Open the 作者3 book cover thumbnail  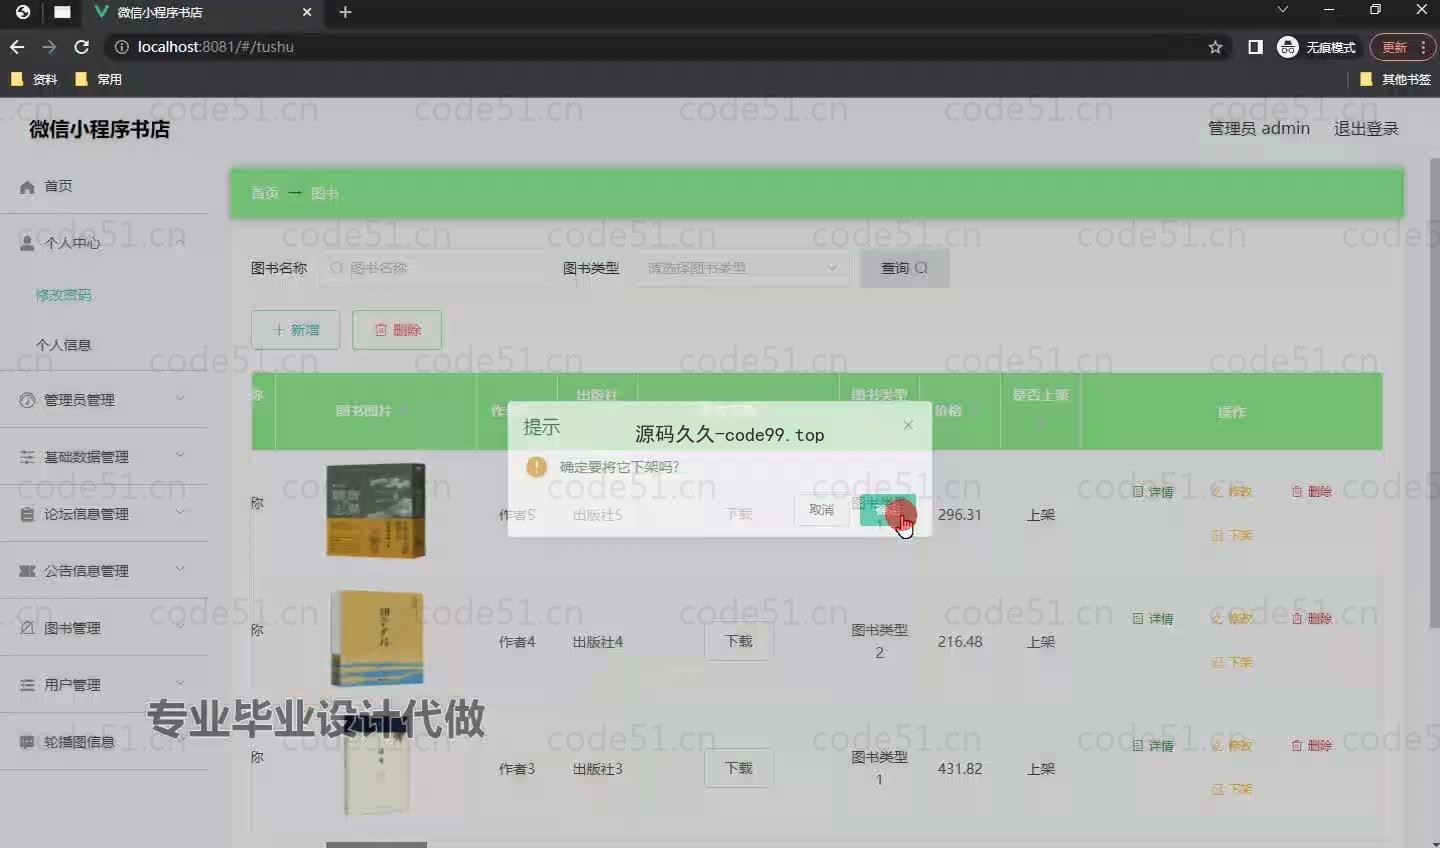coord(376,768)
